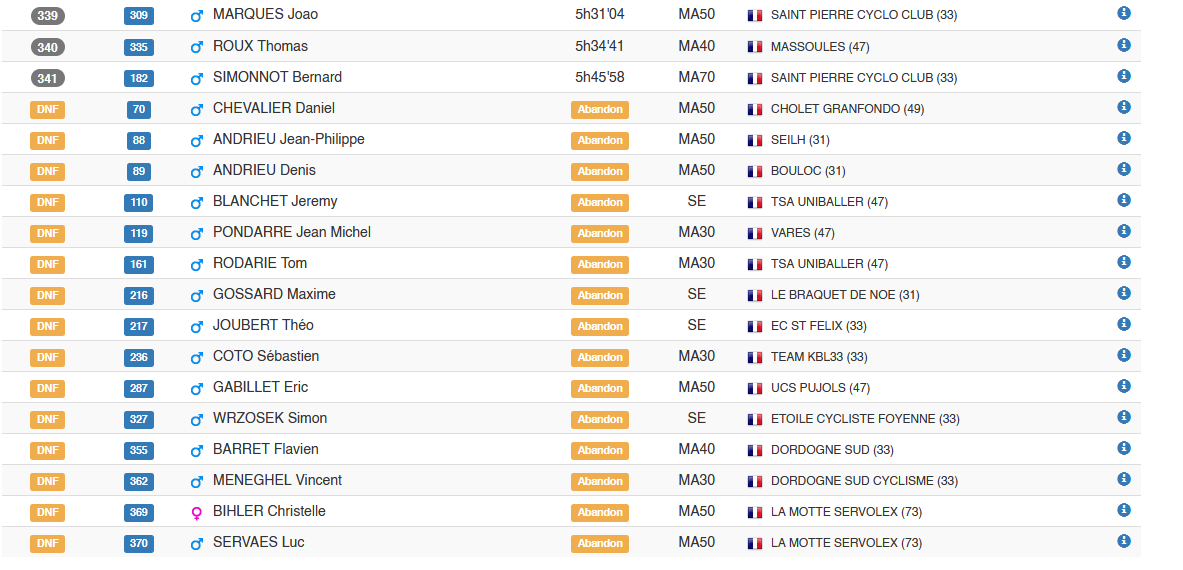
Task: Click rank badge 341
Action: click(48, 78)
